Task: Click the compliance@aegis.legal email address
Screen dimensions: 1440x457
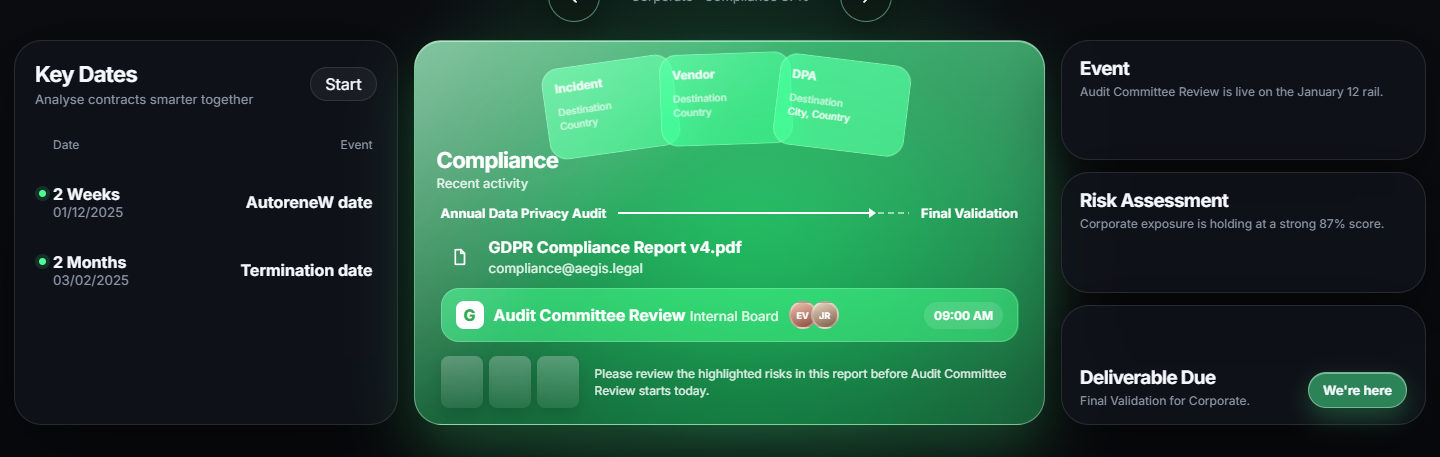Action: pyautogui.click(x=565, y=268)
